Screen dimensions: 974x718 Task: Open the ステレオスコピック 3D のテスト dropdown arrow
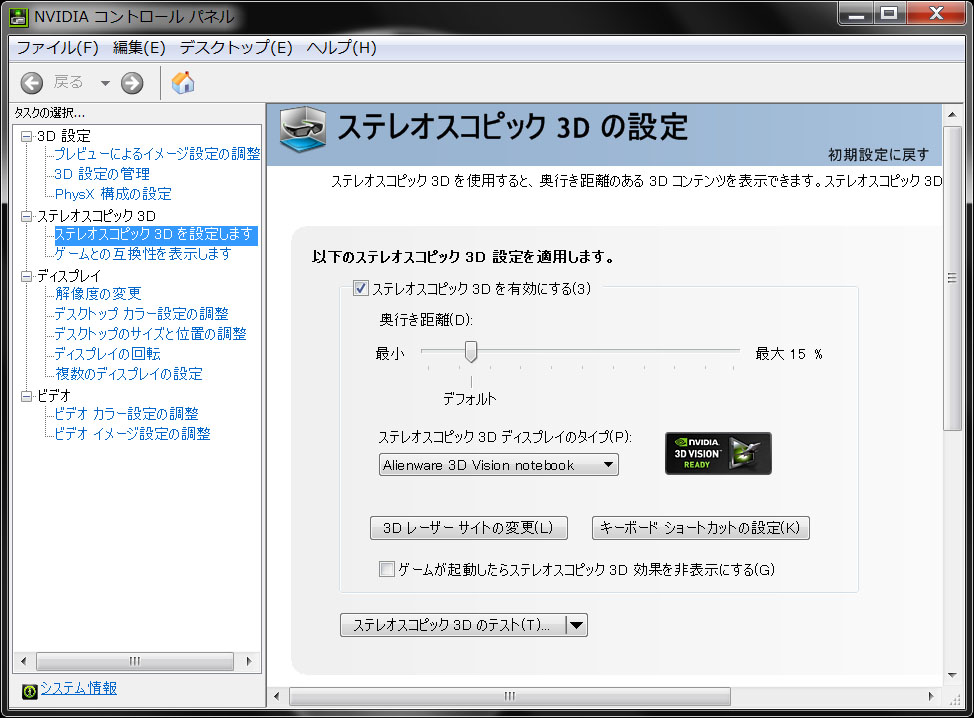click(x=576, y=625)
